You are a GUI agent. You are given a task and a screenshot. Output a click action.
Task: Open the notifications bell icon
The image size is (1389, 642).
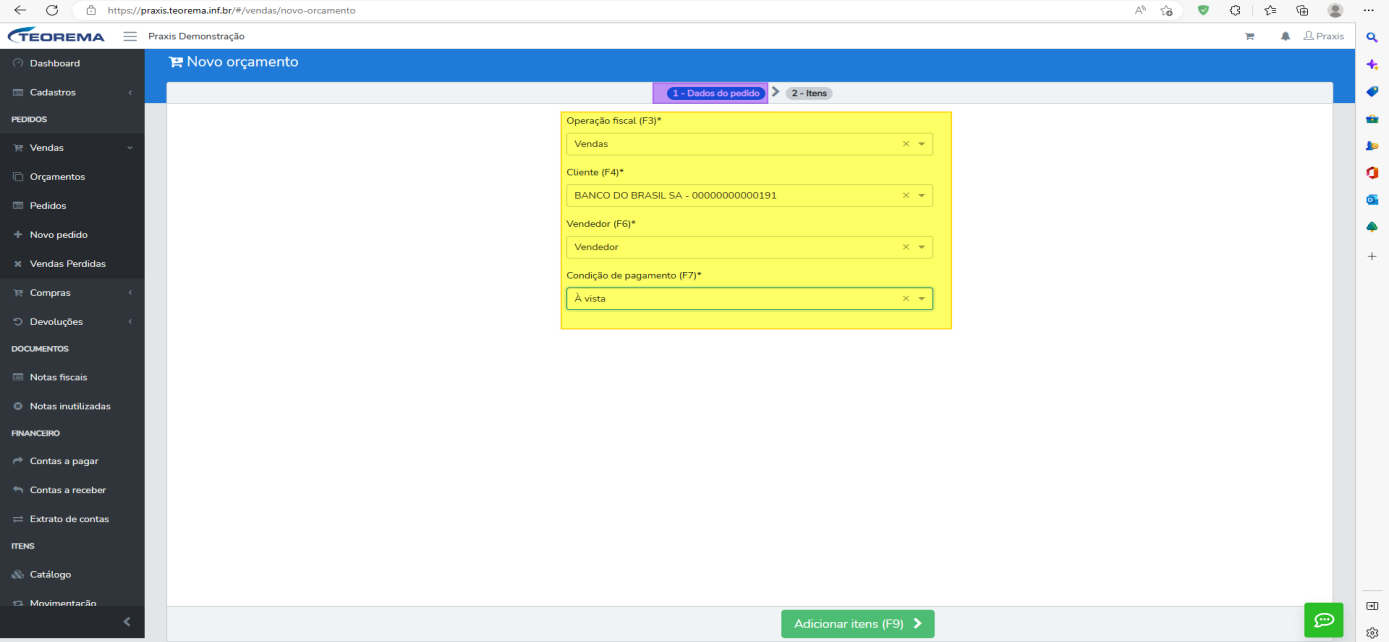click(x=1285, y=36)
